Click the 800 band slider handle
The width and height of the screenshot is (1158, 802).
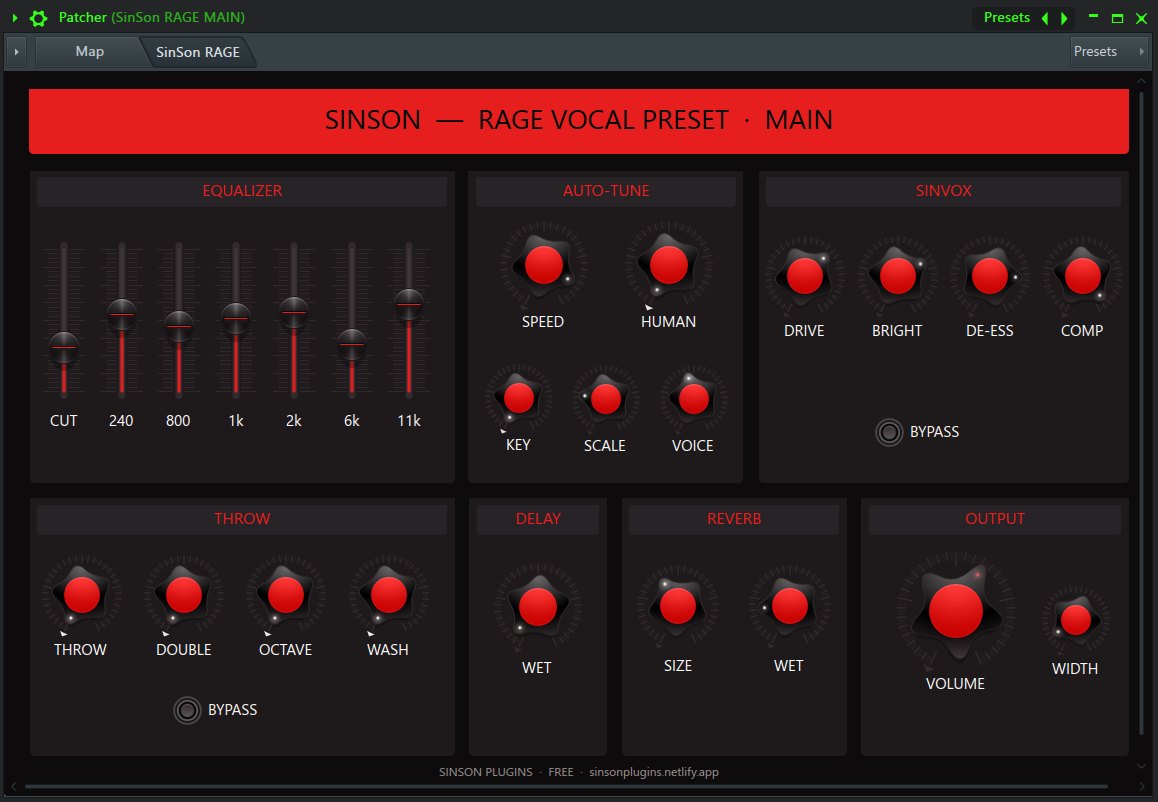click(x=179, y=326)
